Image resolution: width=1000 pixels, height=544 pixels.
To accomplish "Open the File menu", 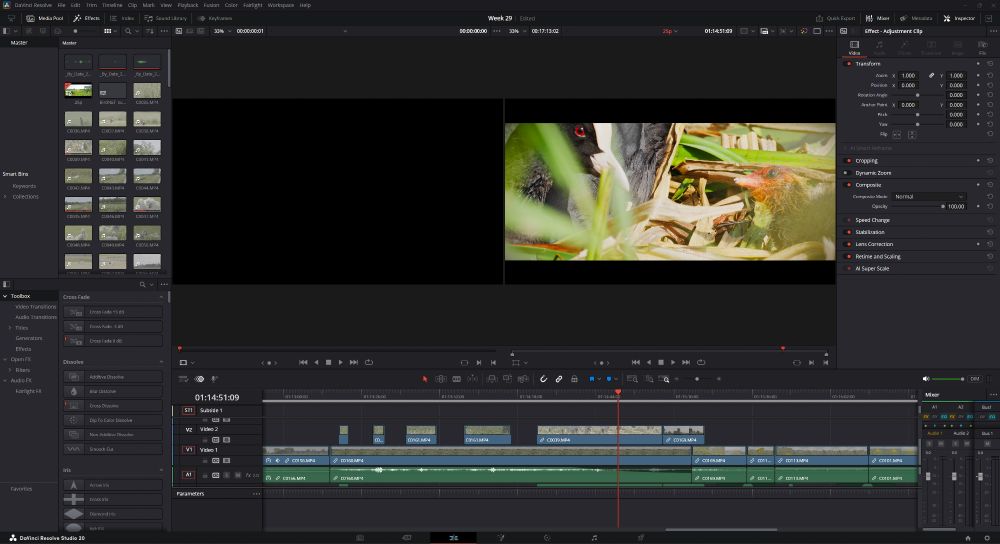I will (61, 5).
